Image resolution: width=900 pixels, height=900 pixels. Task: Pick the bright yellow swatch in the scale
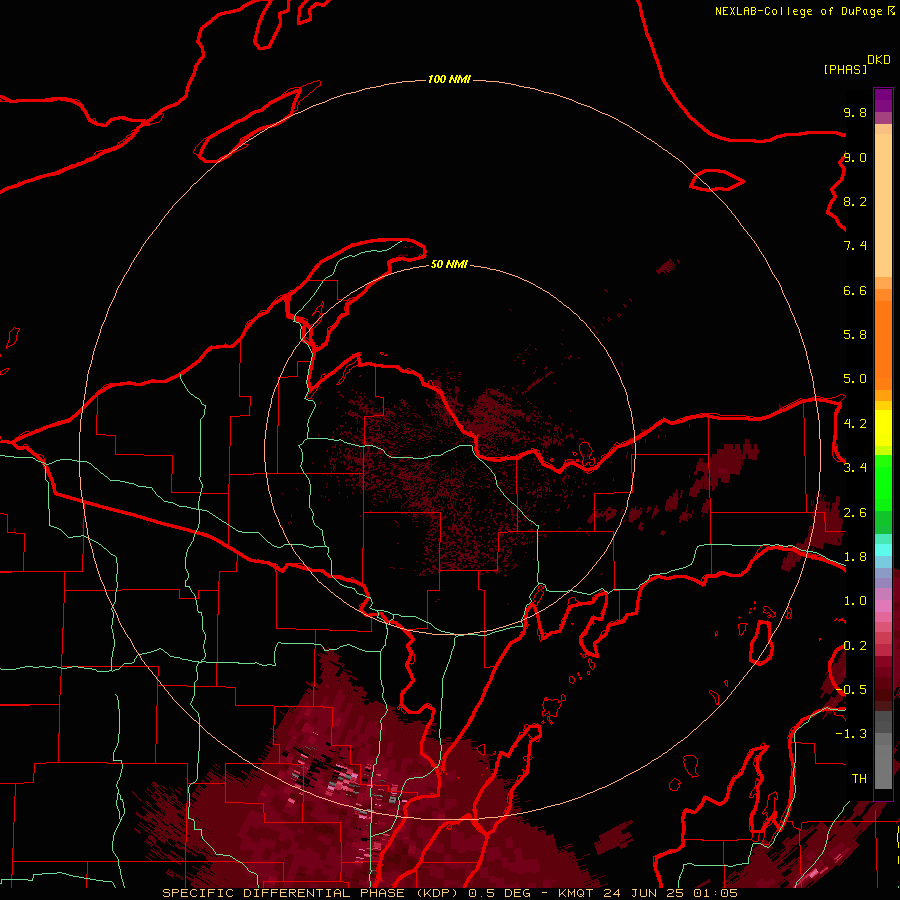coord(883,428)
